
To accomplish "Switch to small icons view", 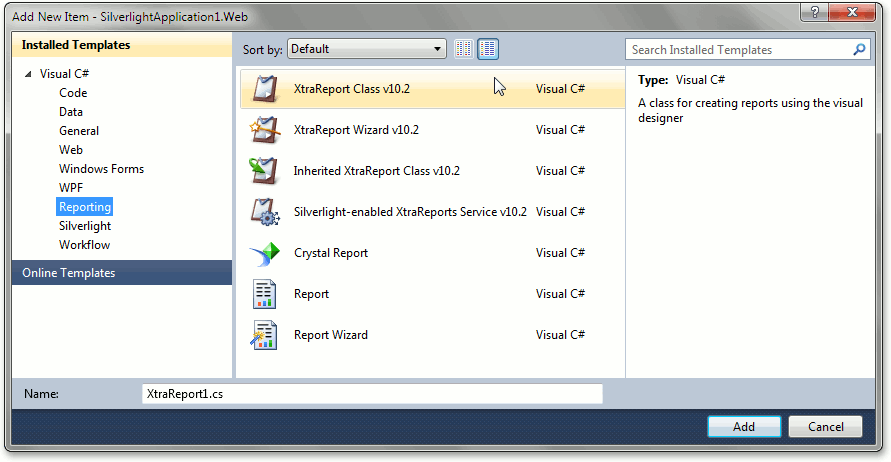I will click(464, 49).
